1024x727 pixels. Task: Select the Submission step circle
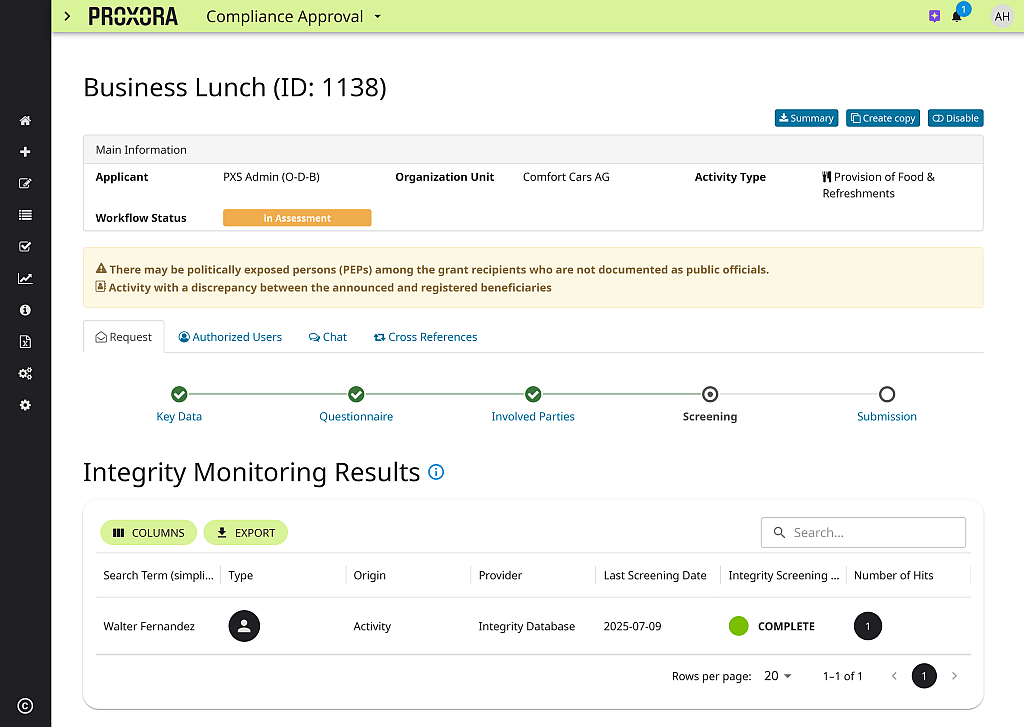[x=886, y=394]
